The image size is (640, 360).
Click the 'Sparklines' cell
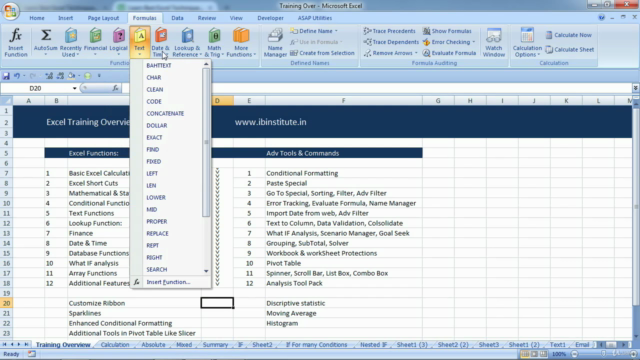[85, 313]
